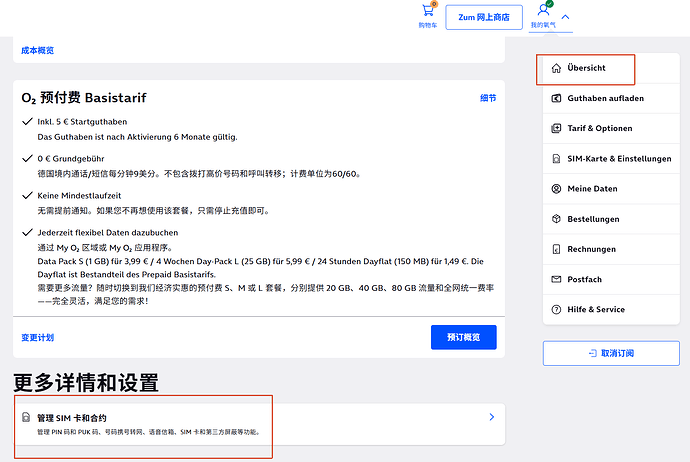This screenshot has height=462, width=690.
Task: Open the 细节 link for Basistarif
Action: pyautogui.click(x=488, y=98)
